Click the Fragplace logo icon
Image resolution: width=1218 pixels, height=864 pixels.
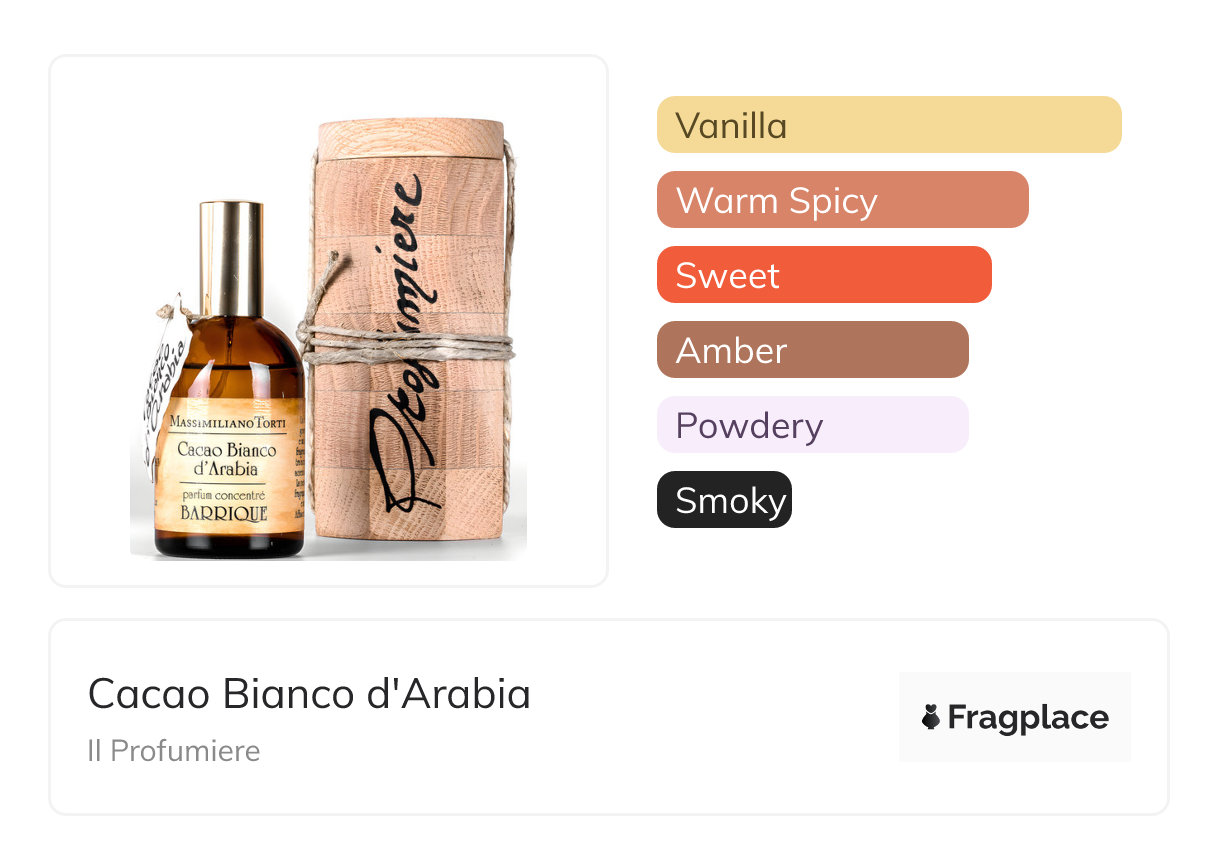(931, 717)
